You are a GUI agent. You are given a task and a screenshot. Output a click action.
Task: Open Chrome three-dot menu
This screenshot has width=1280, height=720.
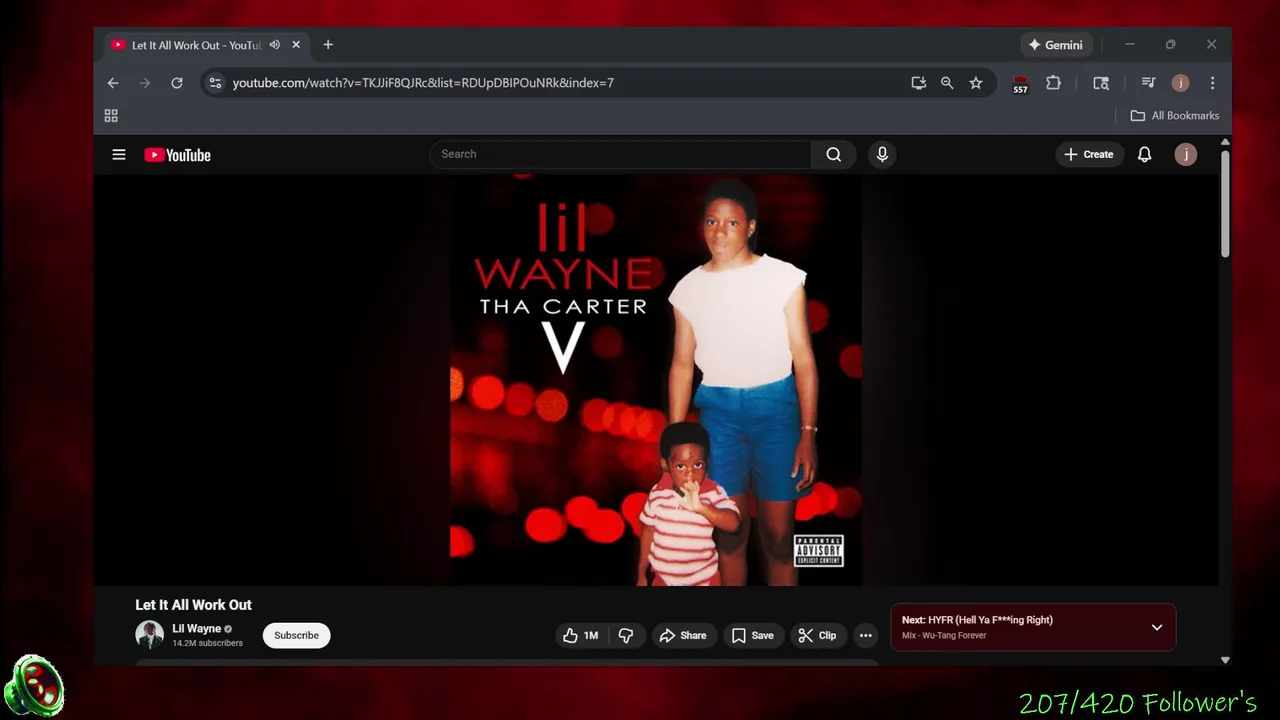(x=1212, y=83)
